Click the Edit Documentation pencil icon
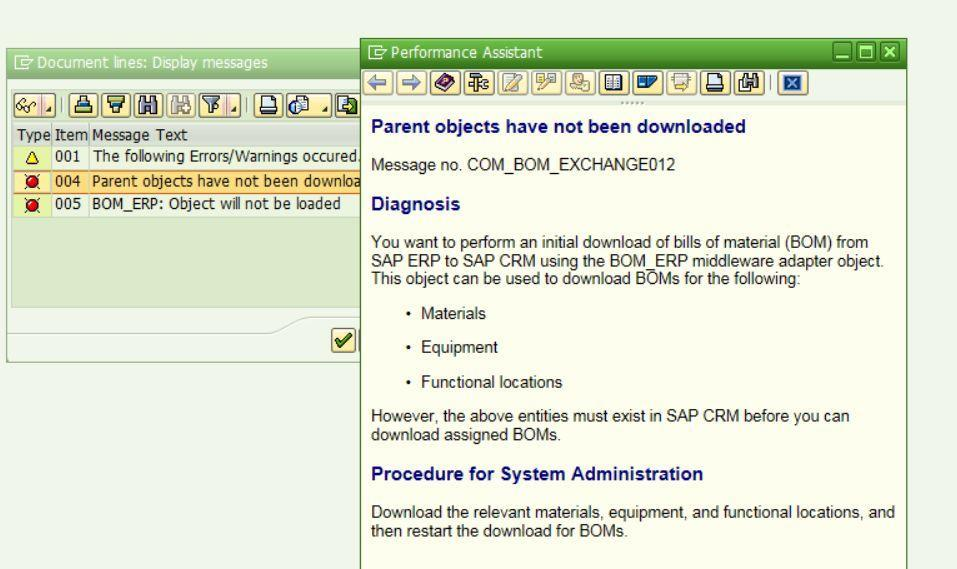The height and width of the screenshot is (569, 957). tap(512, 83)
